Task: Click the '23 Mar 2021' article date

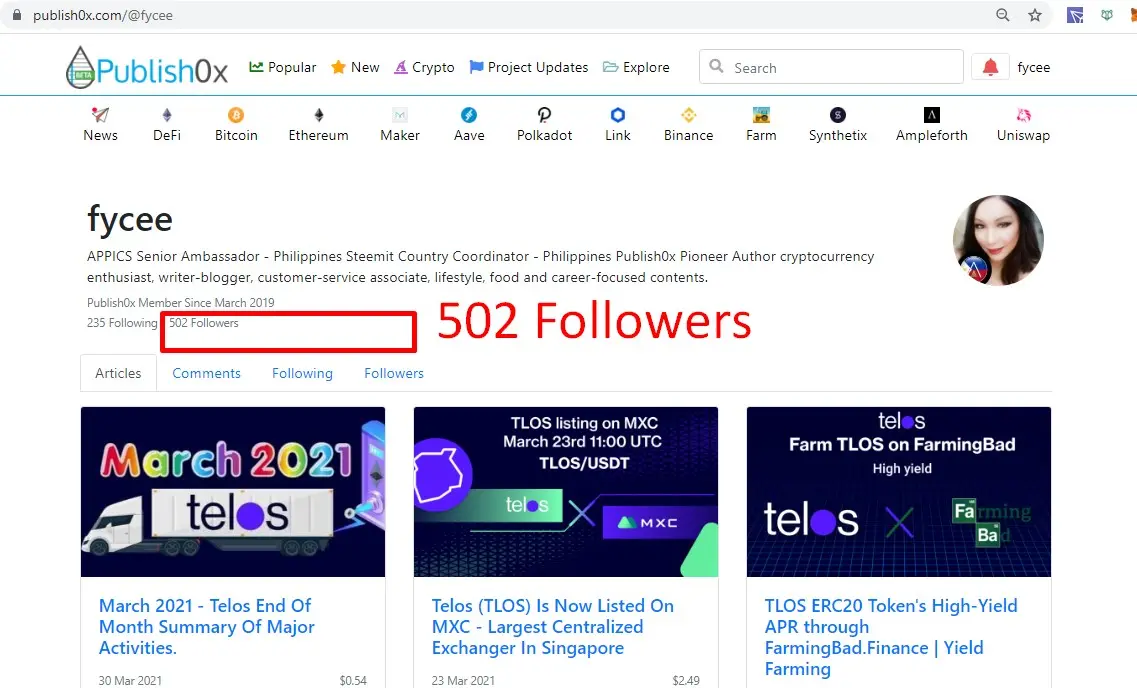Action: [463, 680]
